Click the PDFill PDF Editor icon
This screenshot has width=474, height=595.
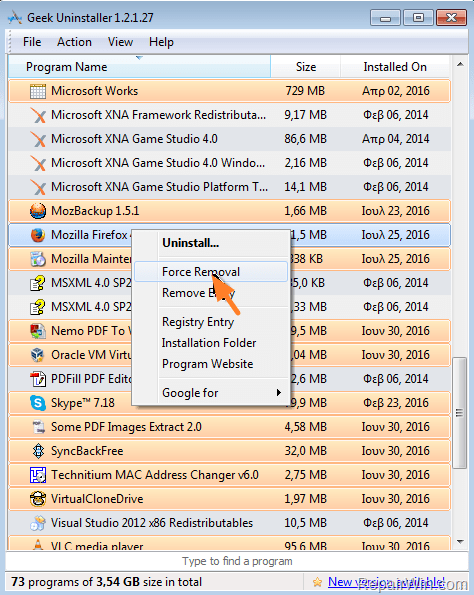tap(38, 379)
